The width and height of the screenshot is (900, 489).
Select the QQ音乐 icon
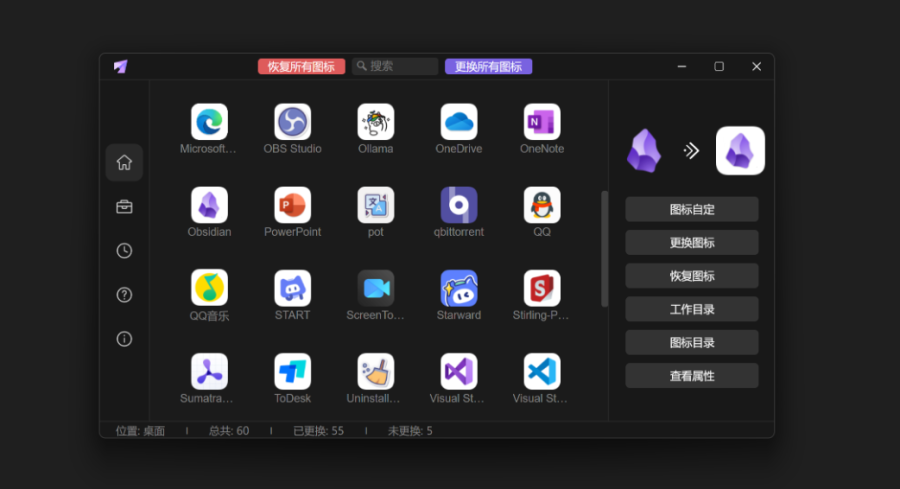coord(209,288)
